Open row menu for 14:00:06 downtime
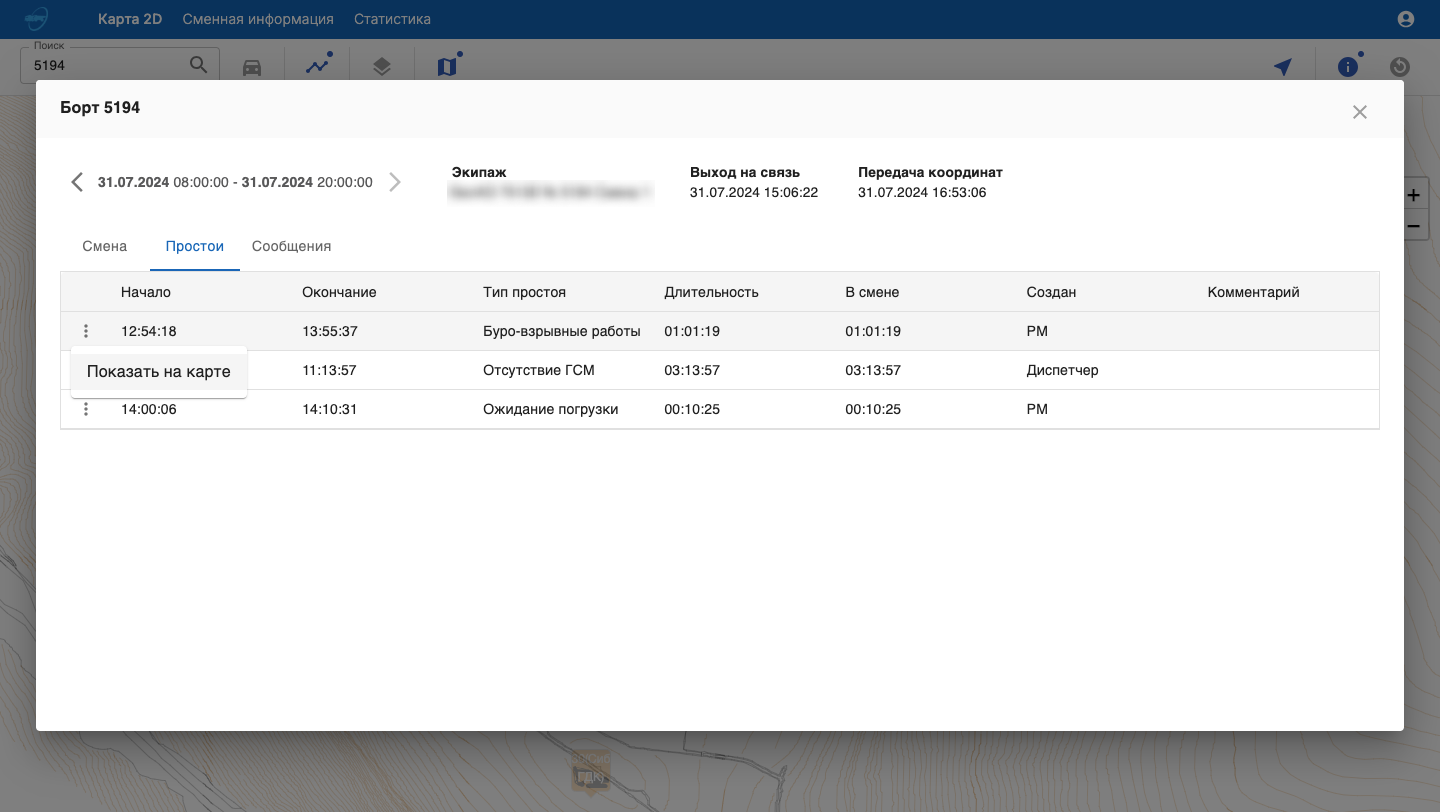Screen dimensions: 1440x812 (86, 409)
